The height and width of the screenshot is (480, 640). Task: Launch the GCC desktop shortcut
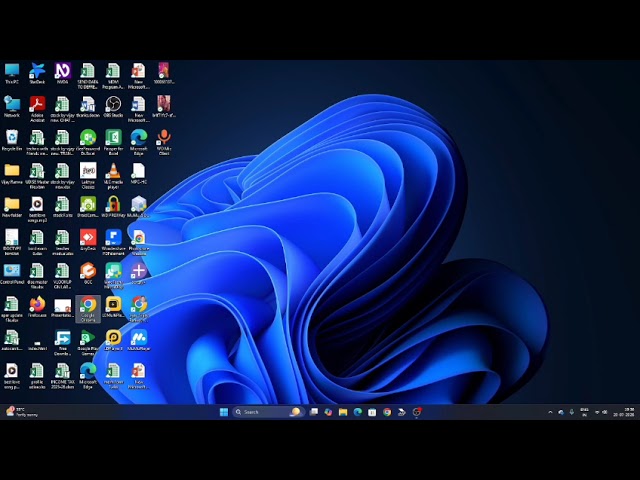pos(88,274)
